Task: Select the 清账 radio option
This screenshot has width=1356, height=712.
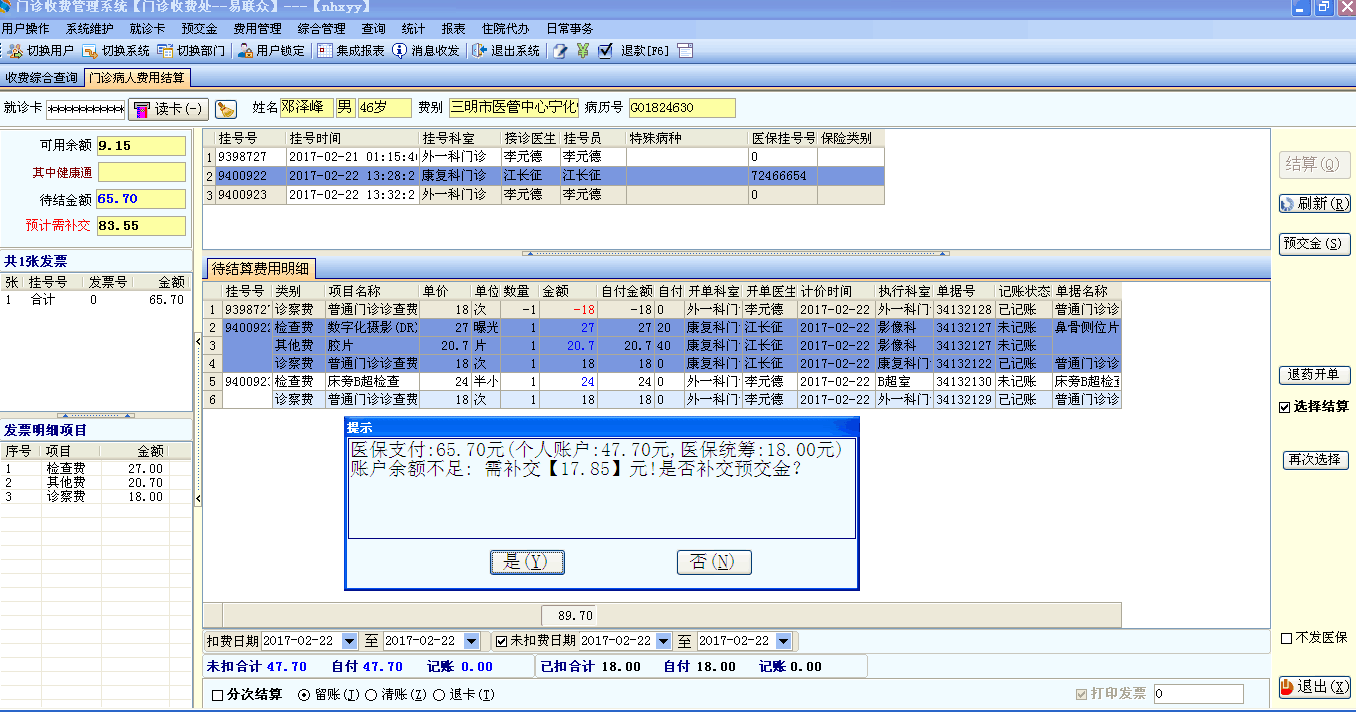Action: [x=371, y=695]
